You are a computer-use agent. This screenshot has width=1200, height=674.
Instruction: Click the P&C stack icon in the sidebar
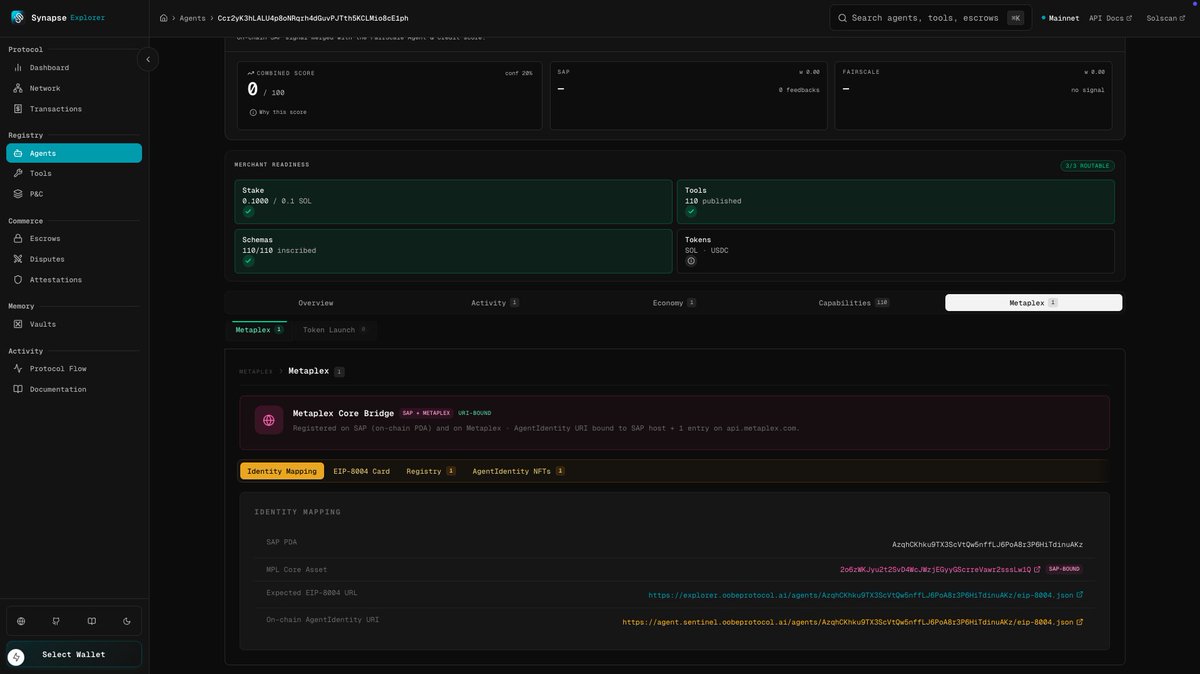click(x=18, y=194)
